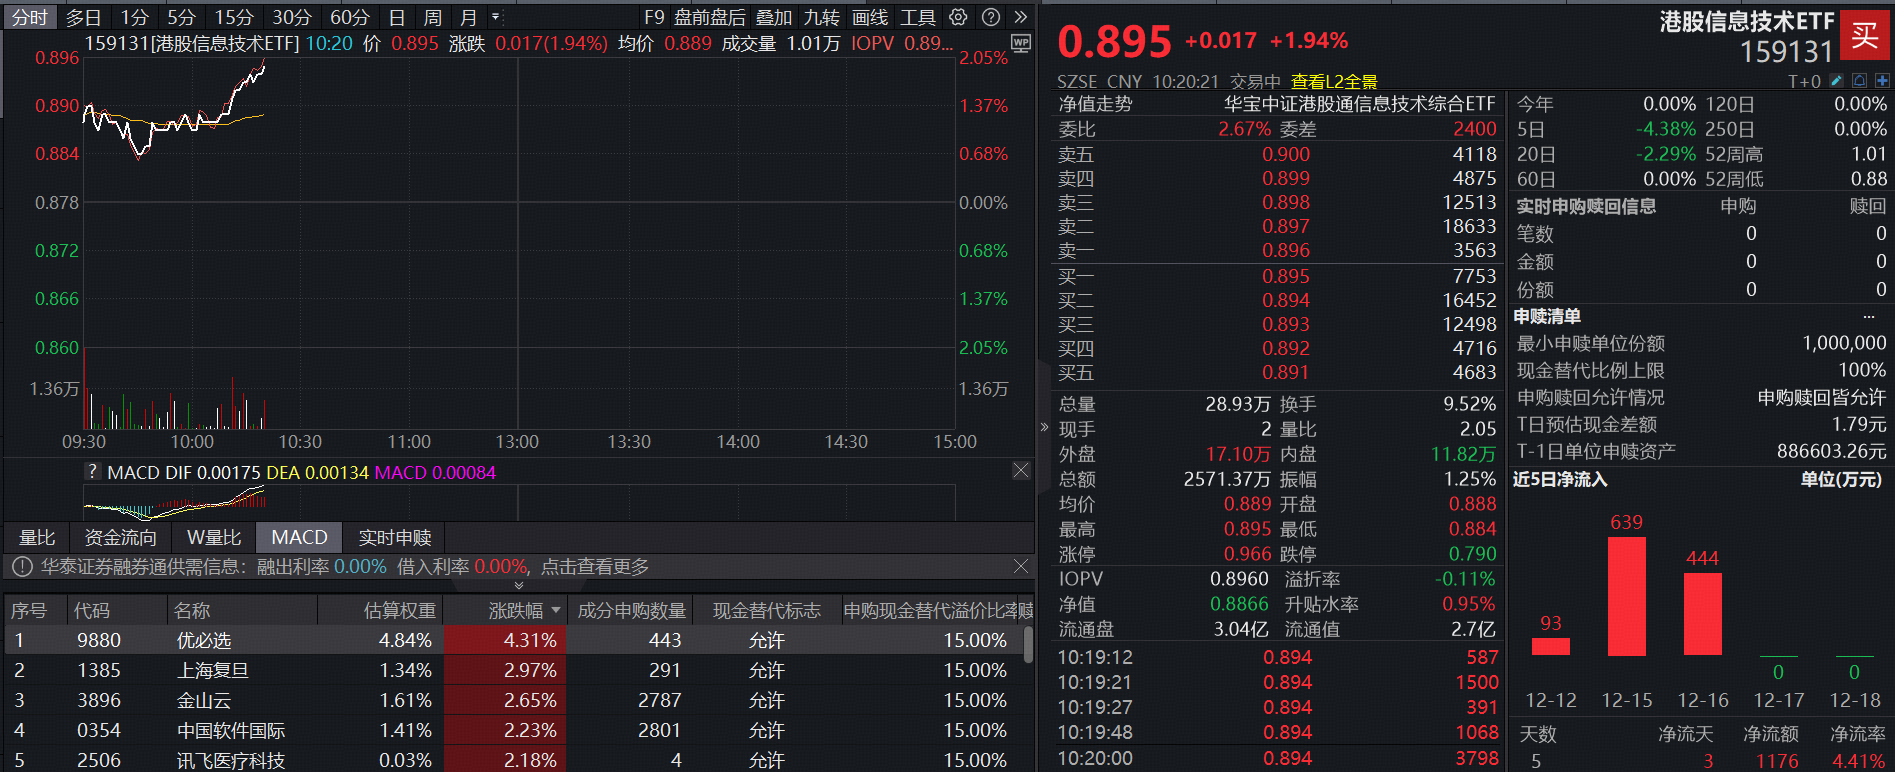This screenshot has height=772, width=1895.
Task: Open chart settings gear icon
Action: [x=958, y=17]
